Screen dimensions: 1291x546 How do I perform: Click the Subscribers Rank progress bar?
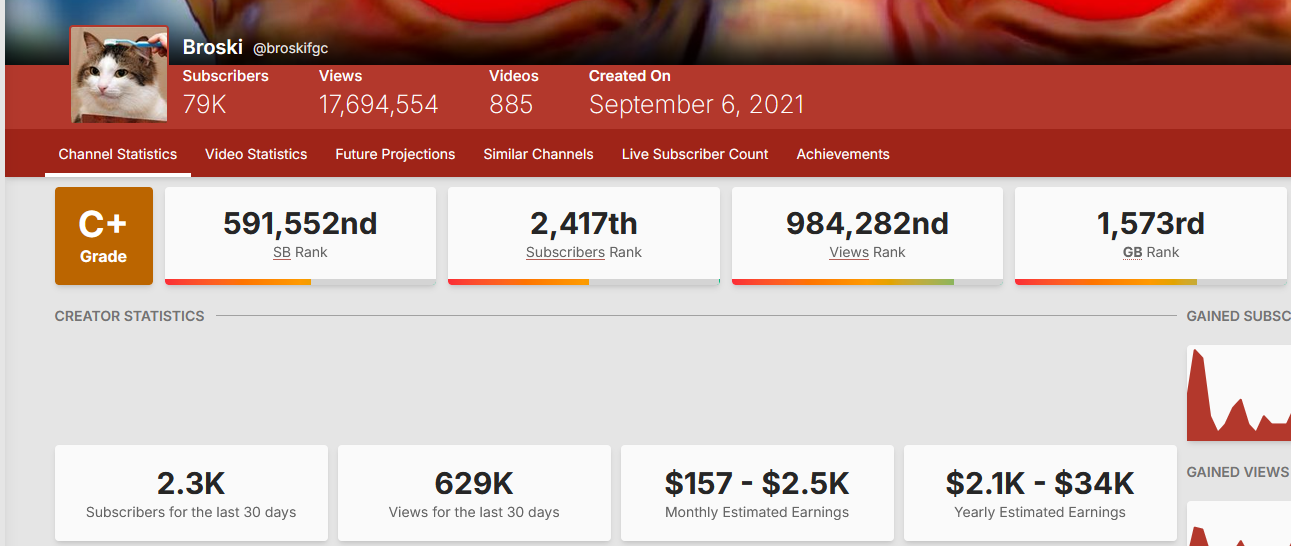(x=584, y=282)
